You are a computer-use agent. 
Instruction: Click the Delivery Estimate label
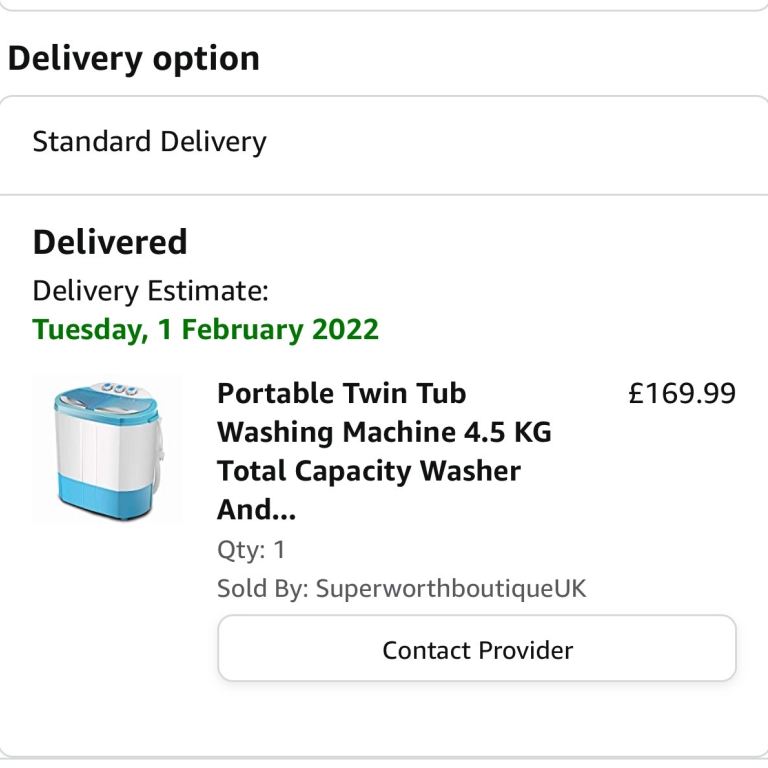point(150,291)
